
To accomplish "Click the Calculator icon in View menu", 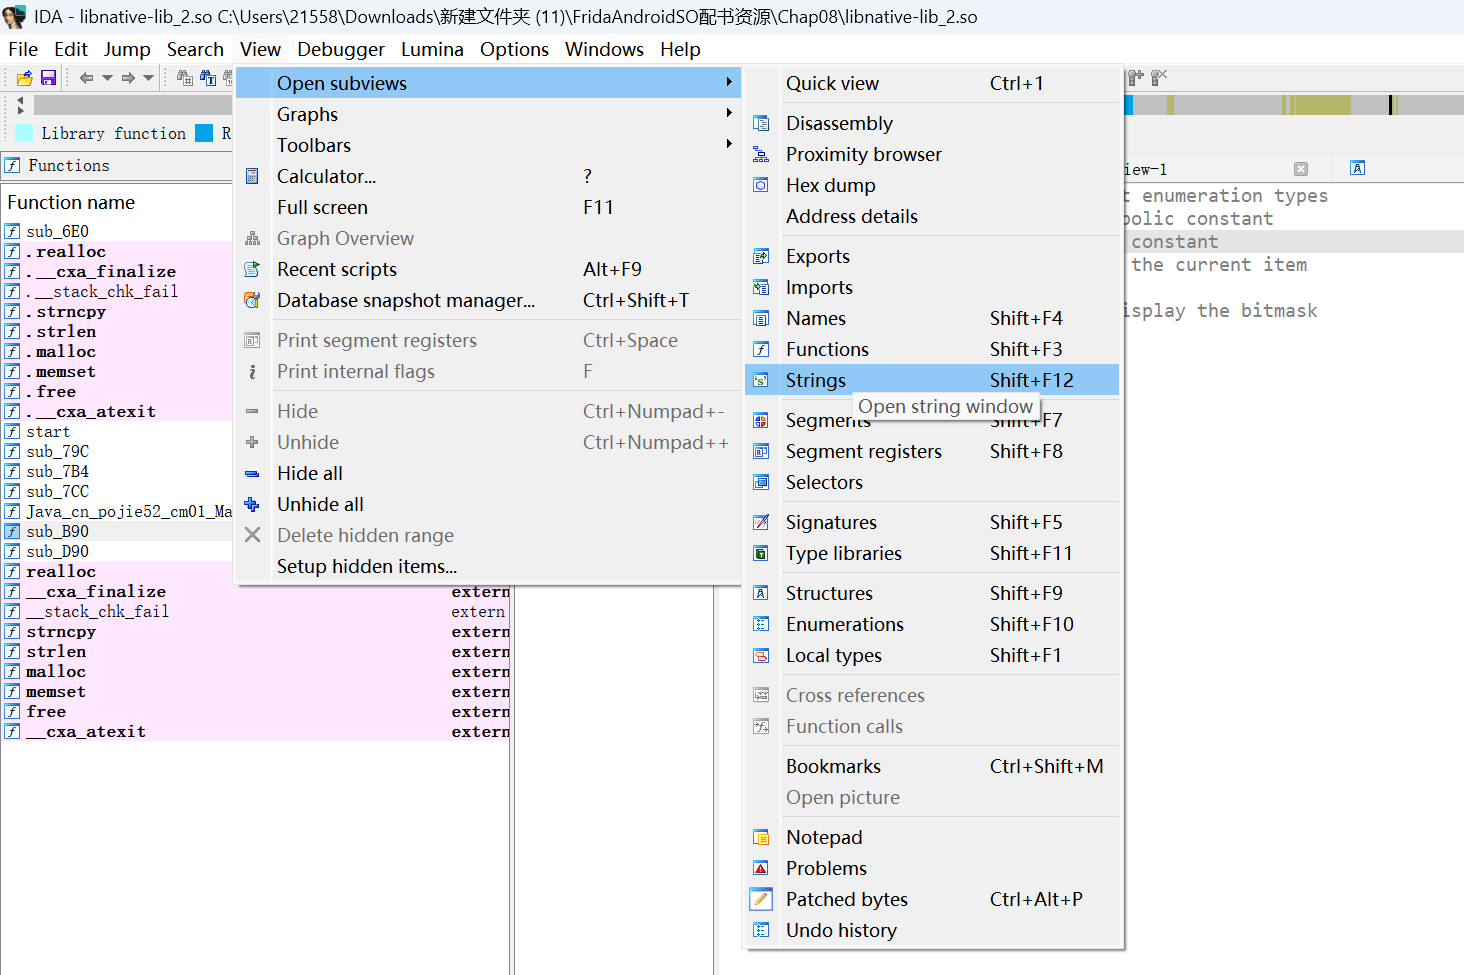I will (x=252, y=176).
